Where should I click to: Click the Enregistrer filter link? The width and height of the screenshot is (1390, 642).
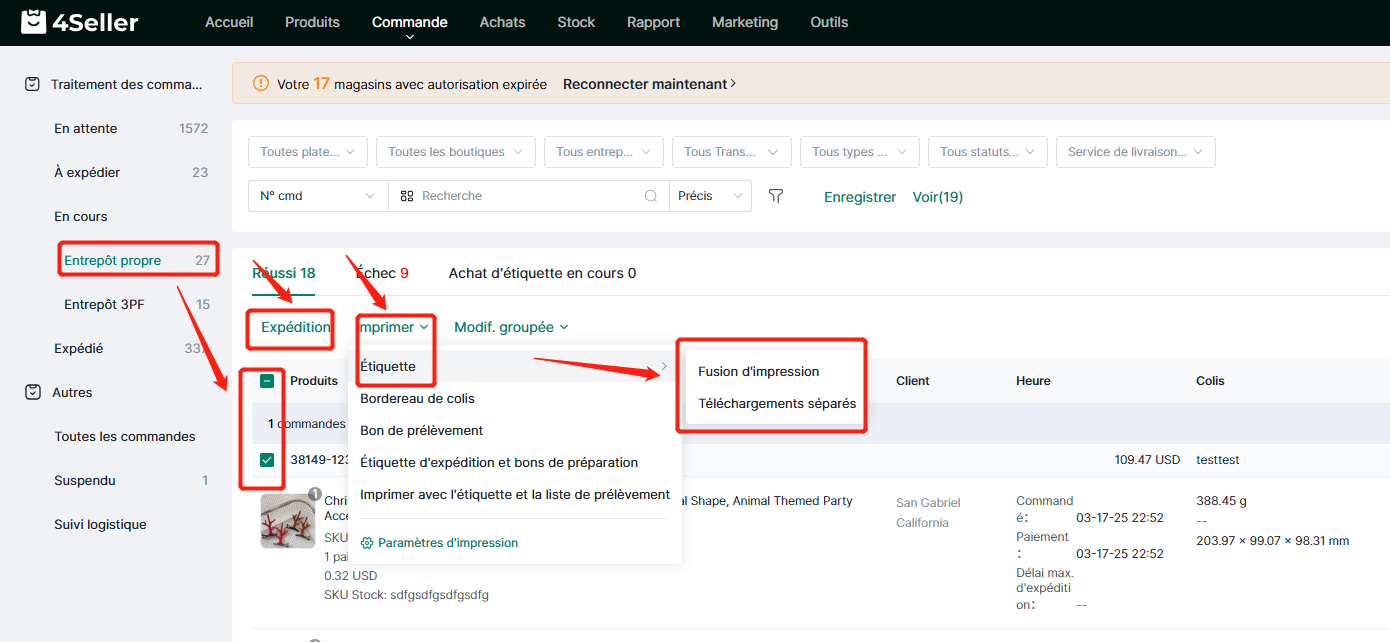tap(860, 197)
